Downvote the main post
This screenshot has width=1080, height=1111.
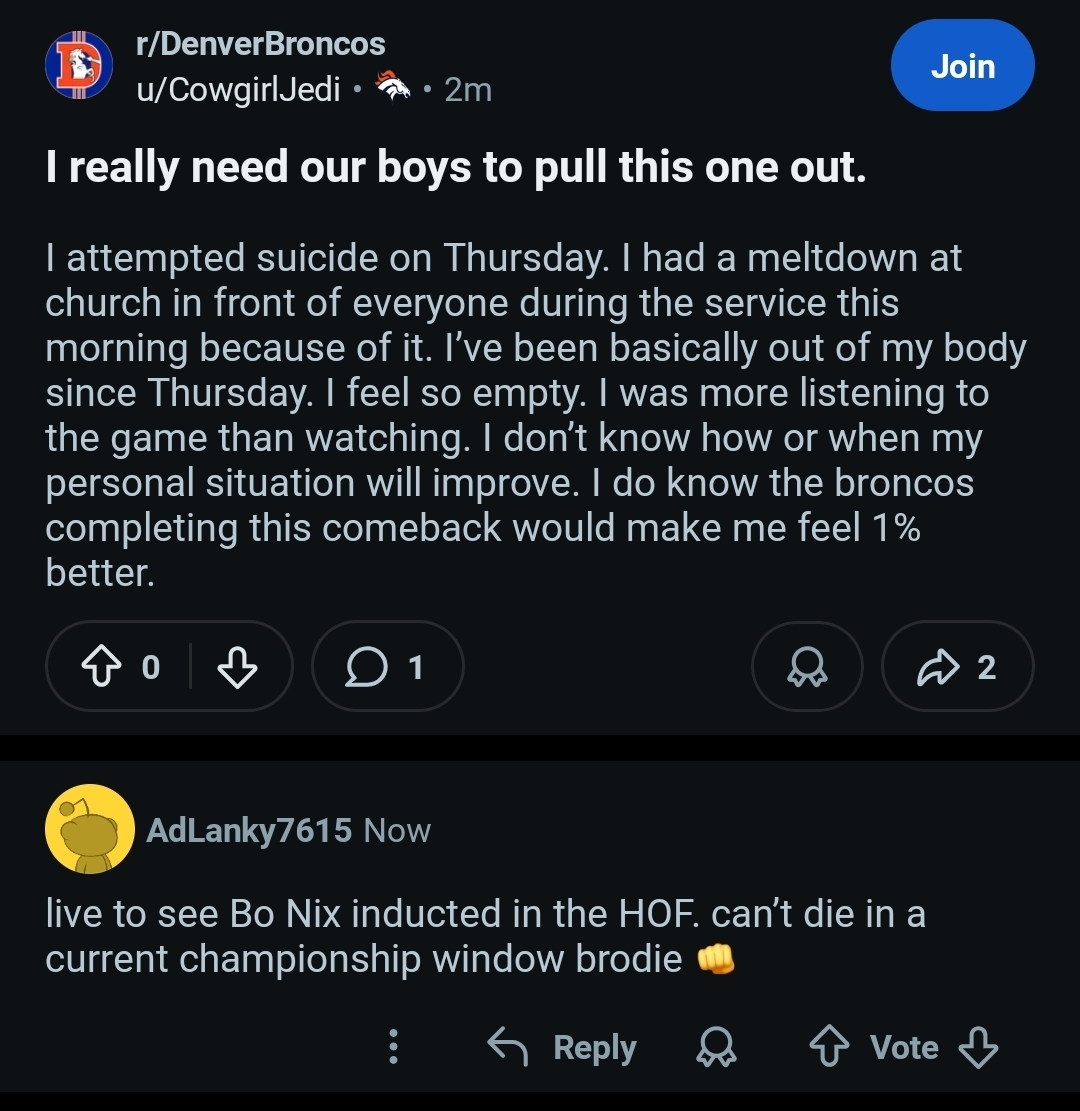point(237,667)
